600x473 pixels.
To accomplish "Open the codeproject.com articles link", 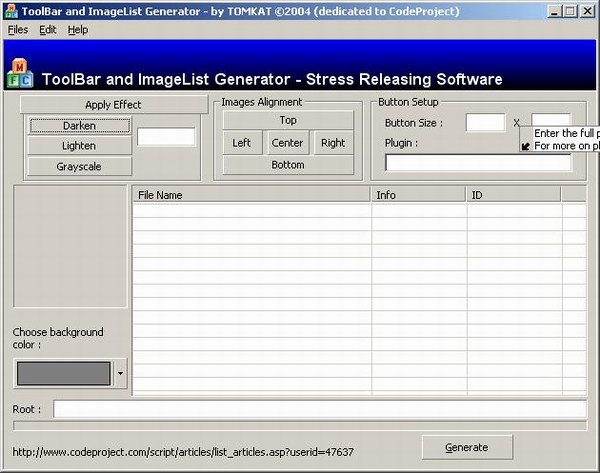I will tap(183, 452).
